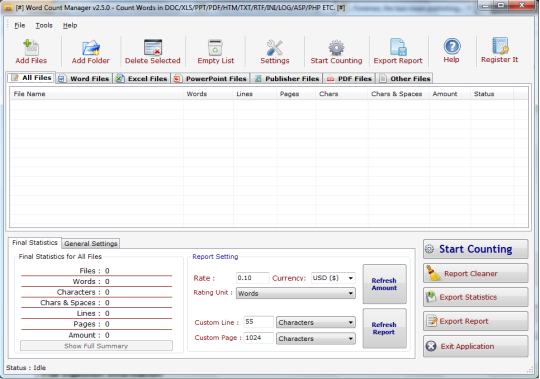Switch to the Other Files tab

404,79
